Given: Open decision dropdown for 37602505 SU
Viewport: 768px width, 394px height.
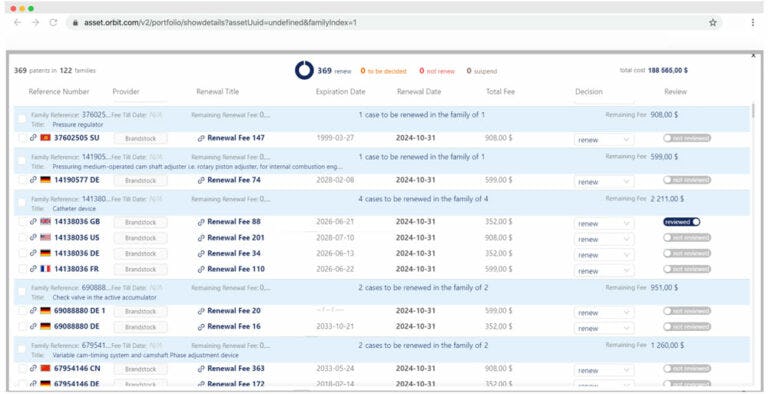Looking at the screenshot, I should (x=603, y=140).
